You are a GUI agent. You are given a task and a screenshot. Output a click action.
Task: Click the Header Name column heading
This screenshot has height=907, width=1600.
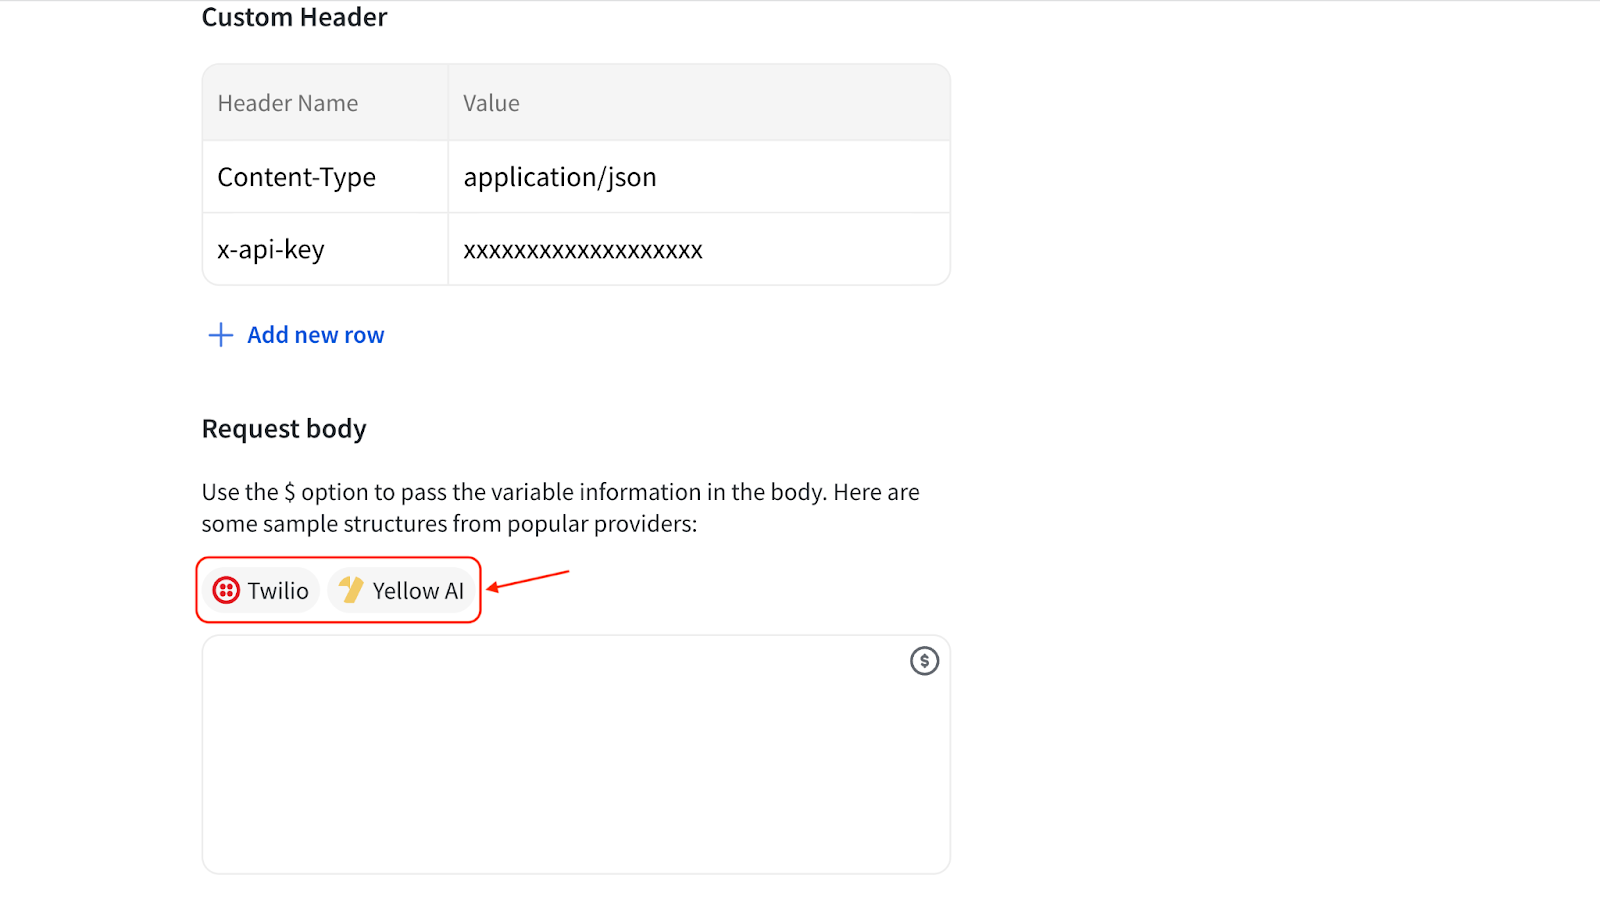[x=288, y=103]
